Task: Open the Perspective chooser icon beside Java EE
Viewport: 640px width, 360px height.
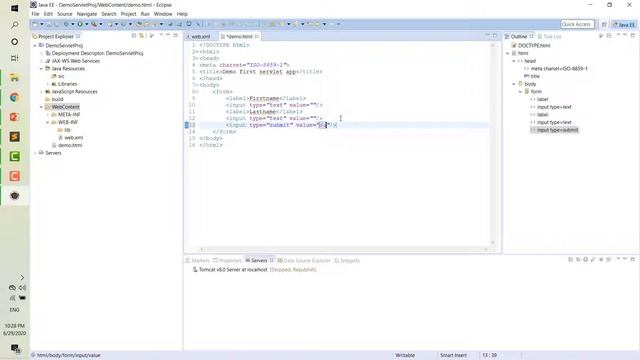Action: pos(604,24)
